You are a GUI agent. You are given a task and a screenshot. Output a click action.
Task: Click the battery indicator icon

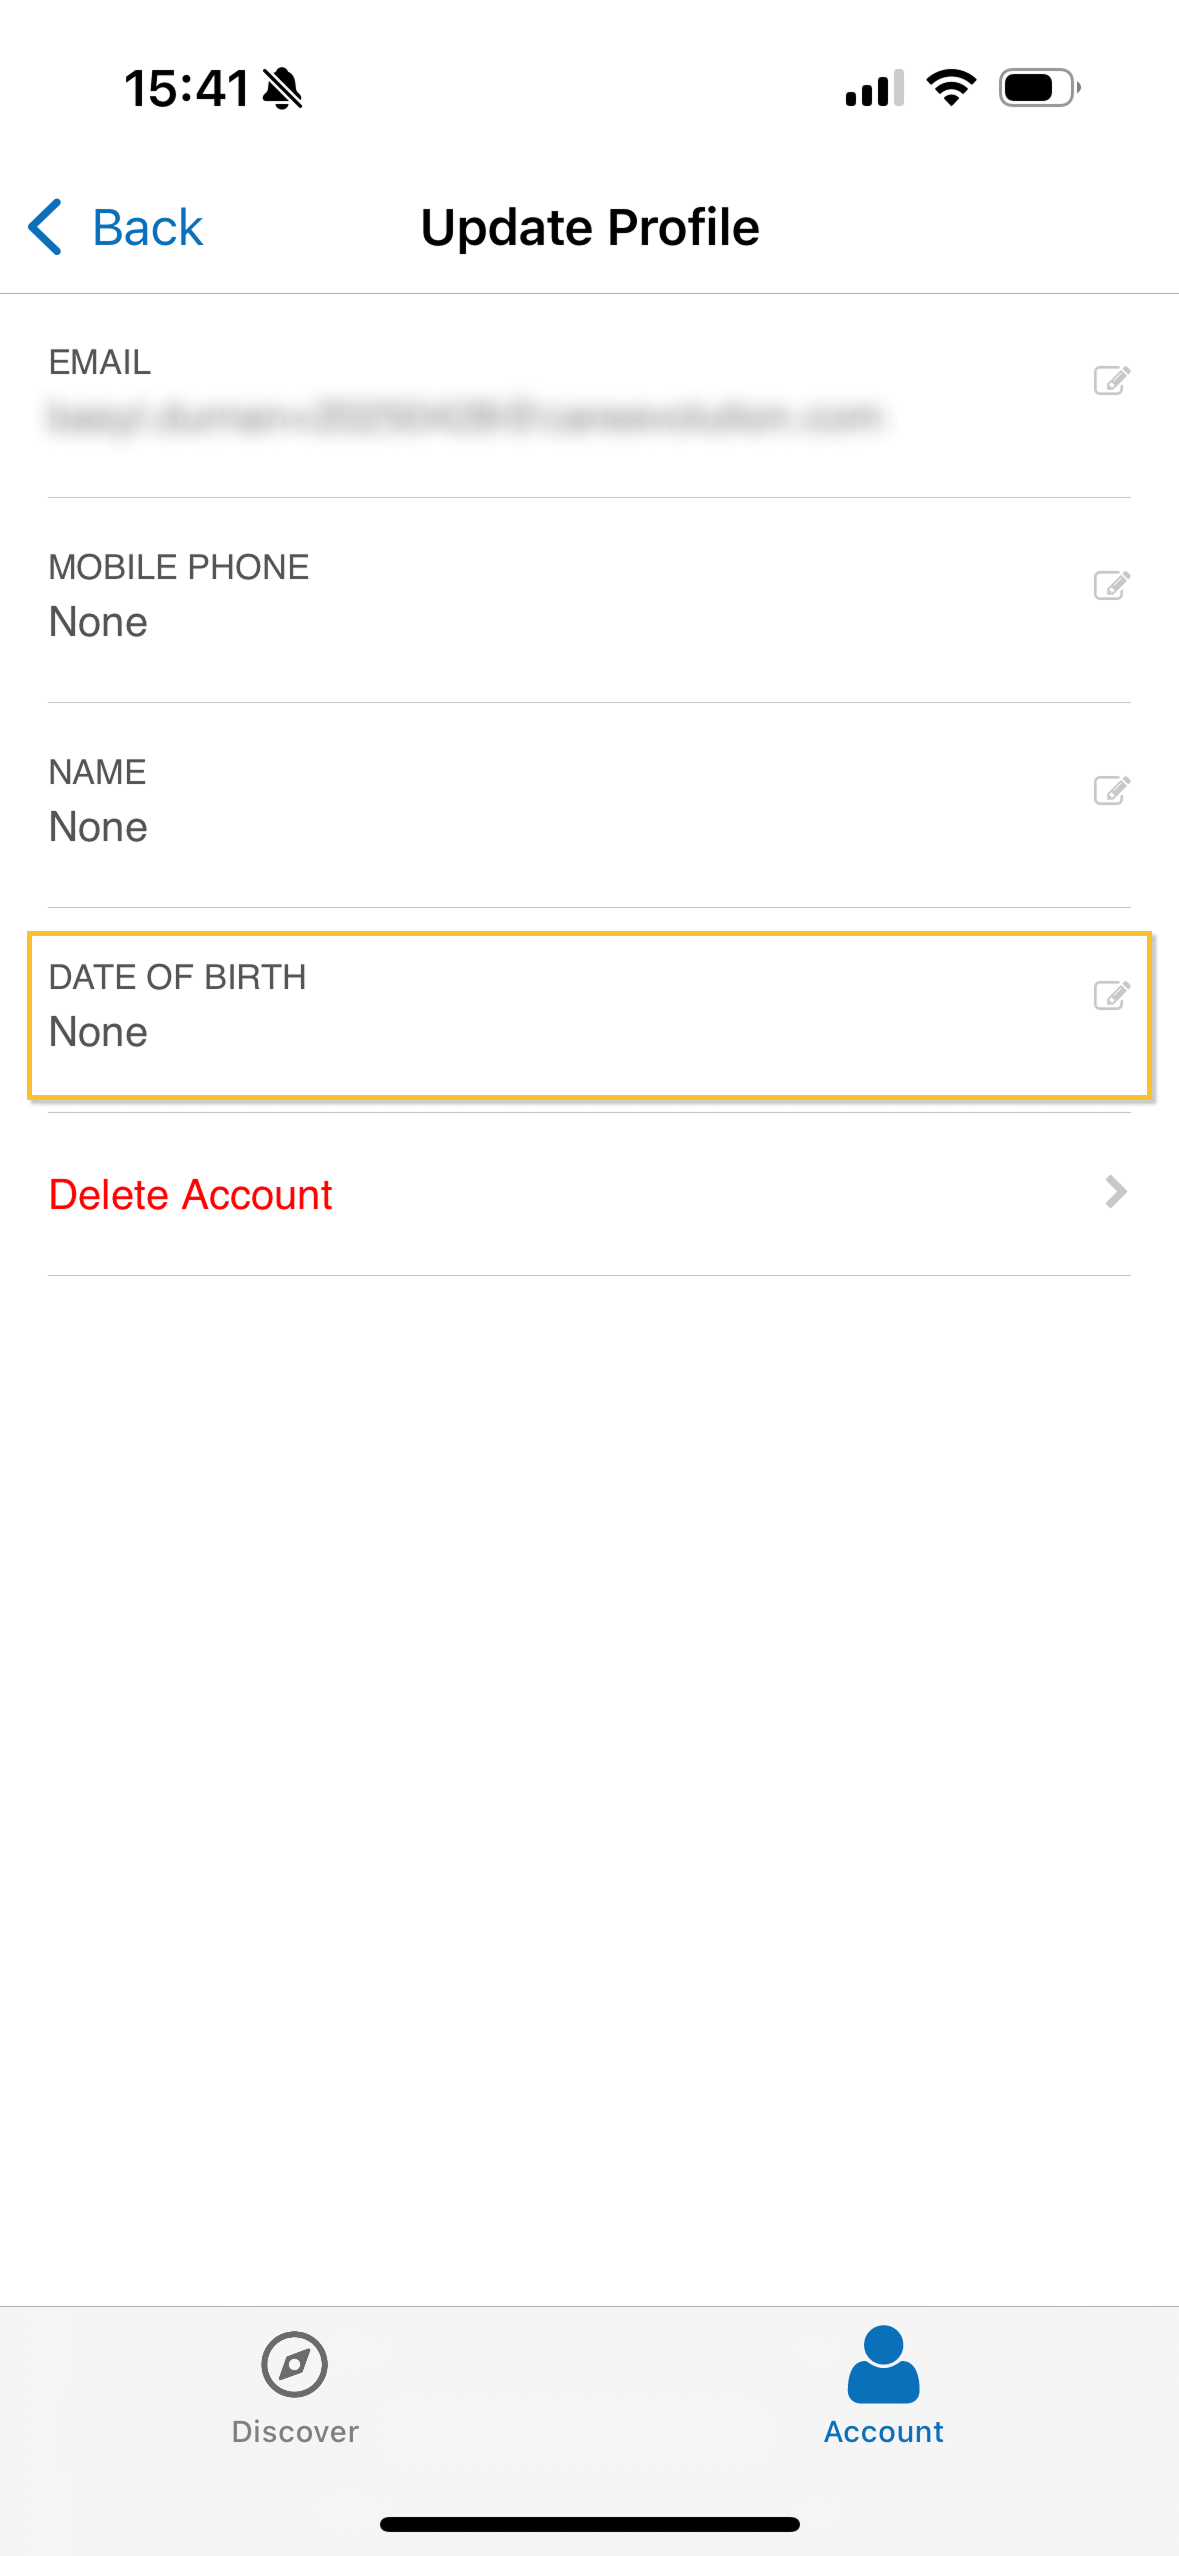pos(1038,88)
